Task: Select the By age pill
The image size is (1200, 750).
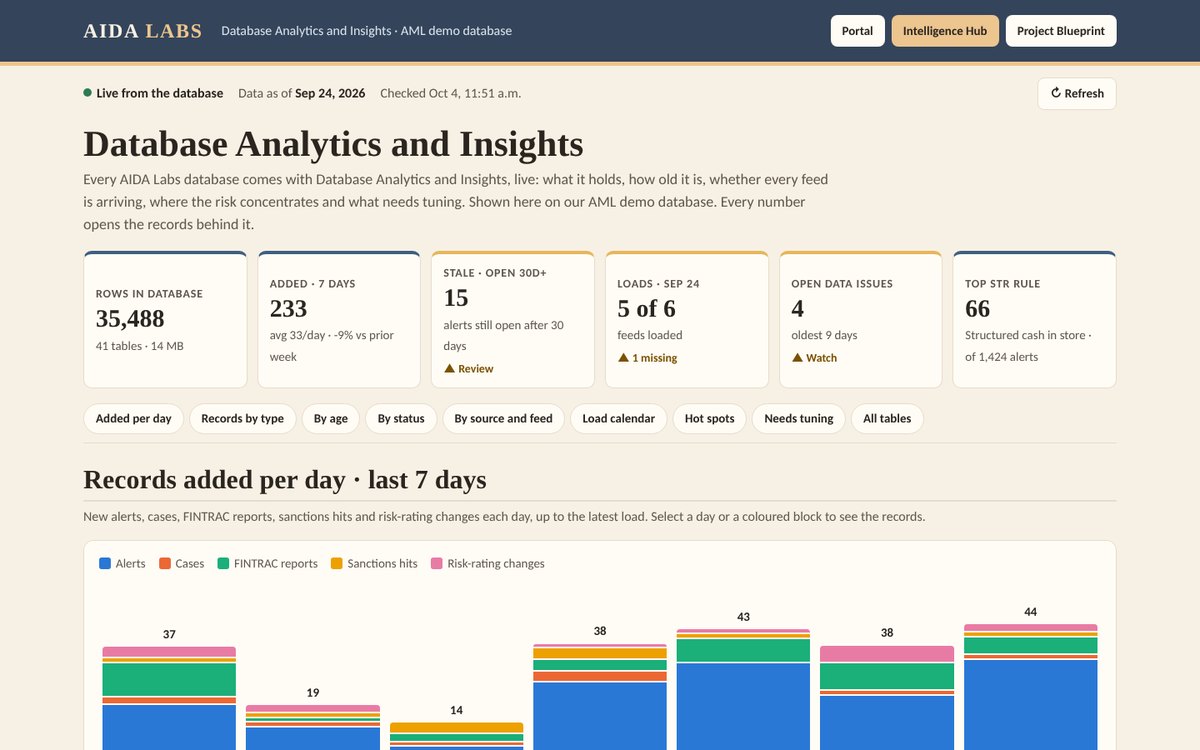Action: point(331,419)
